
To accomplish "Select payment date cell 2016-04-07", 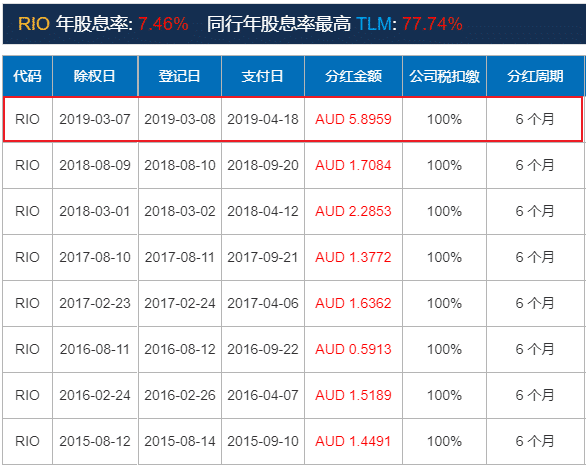I will pos(263,395).
